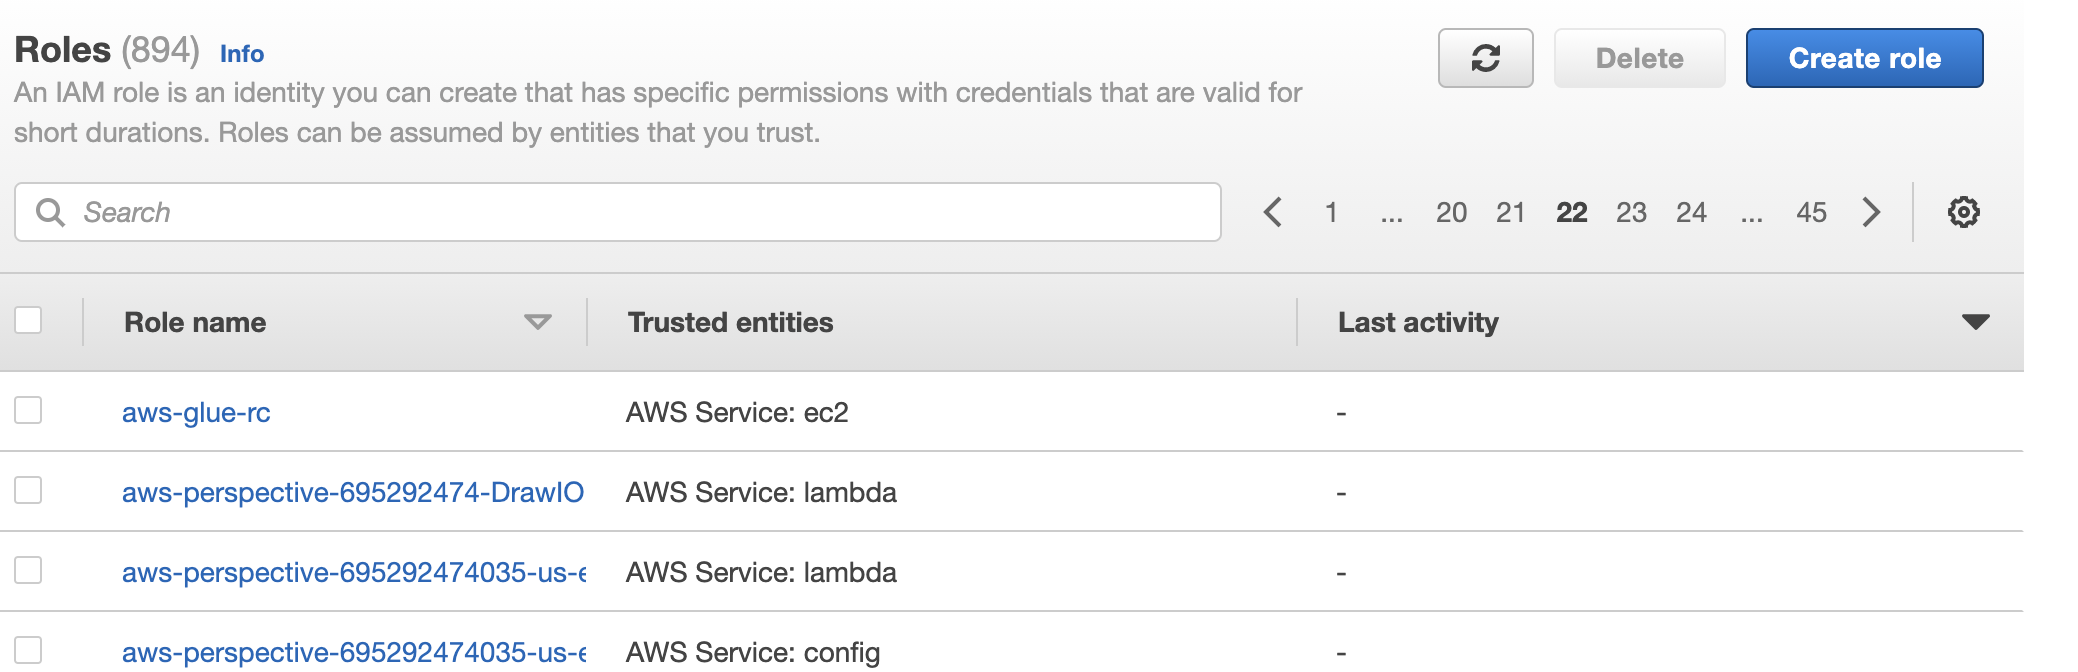Screen dimensions: 2078x672
Task: Click the refresh roles icon button
Action: pos(1485,58)
